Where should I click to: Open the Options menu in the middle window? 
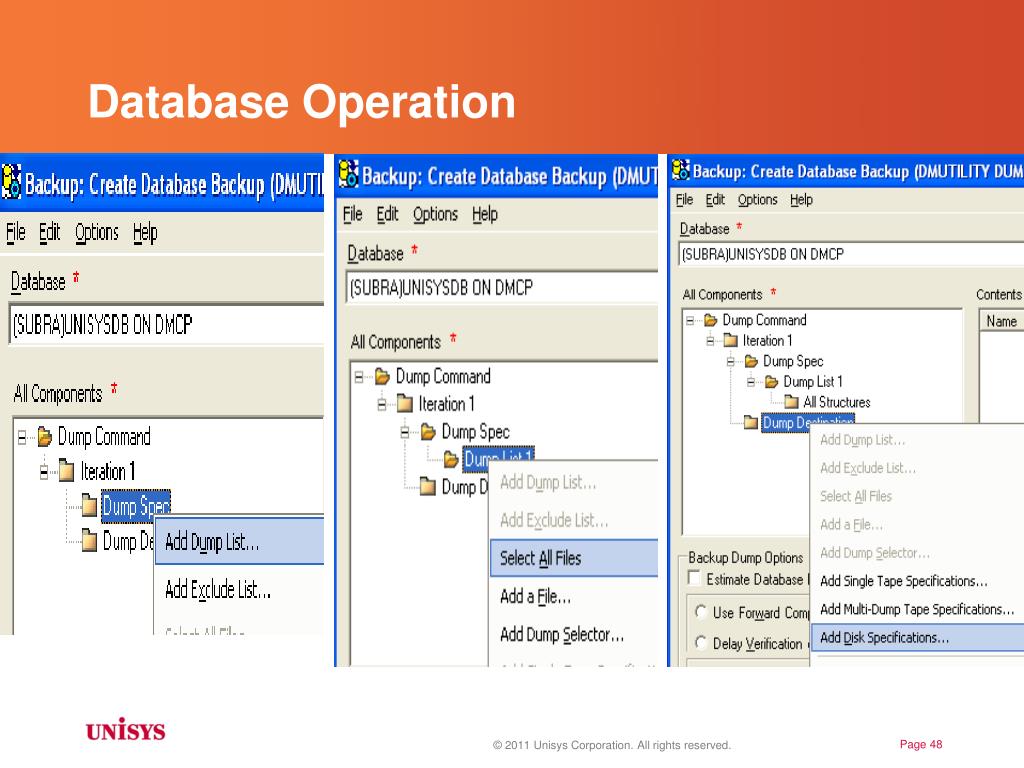pos(435,215)
